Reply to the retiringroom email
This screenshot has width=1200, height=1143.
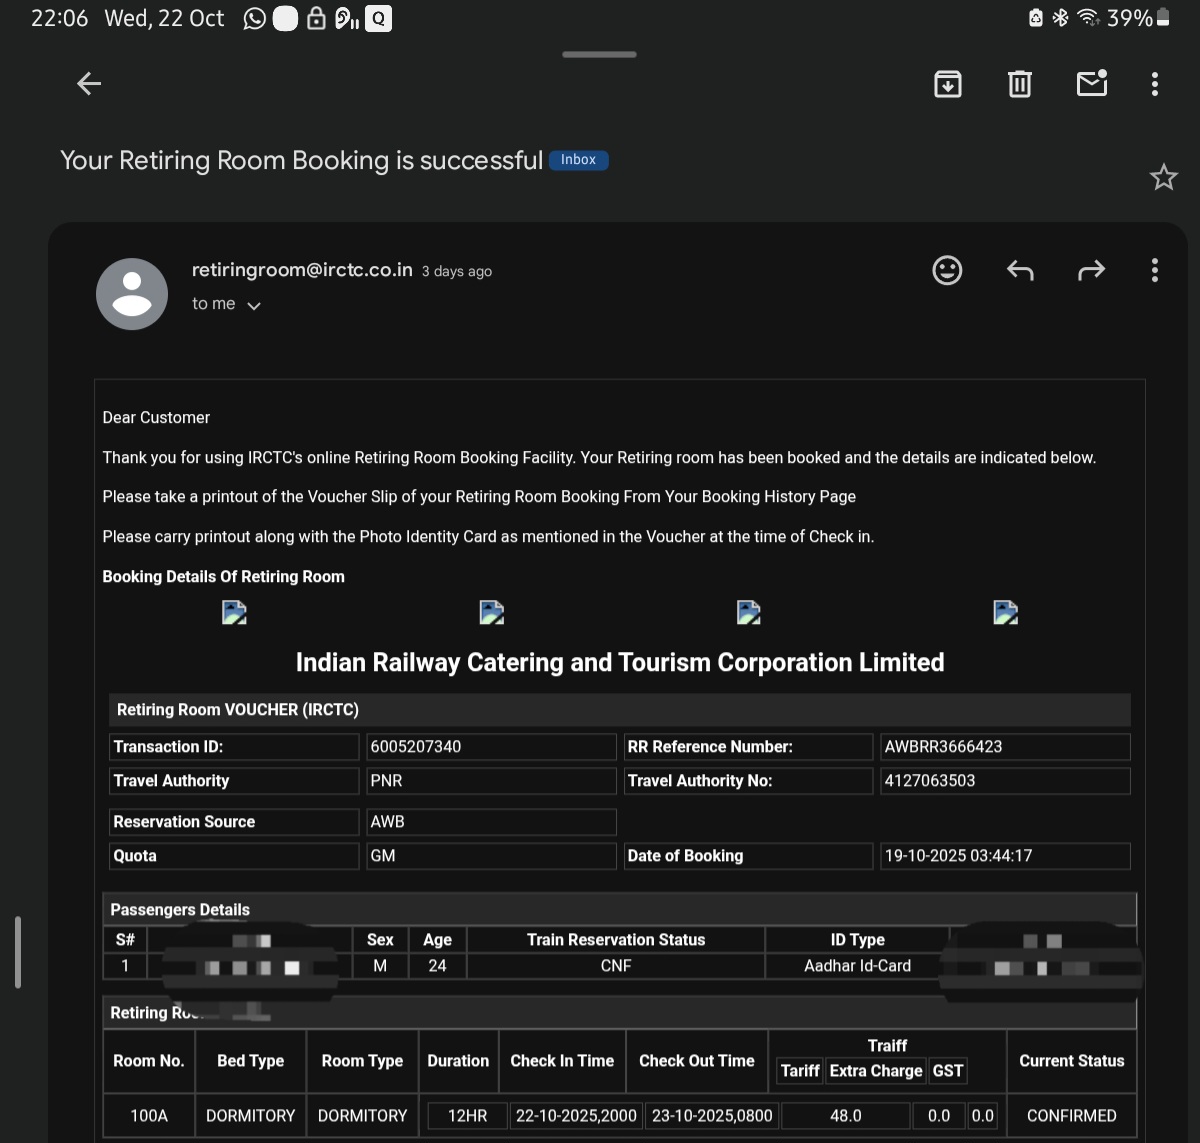tap(1019, 270)
